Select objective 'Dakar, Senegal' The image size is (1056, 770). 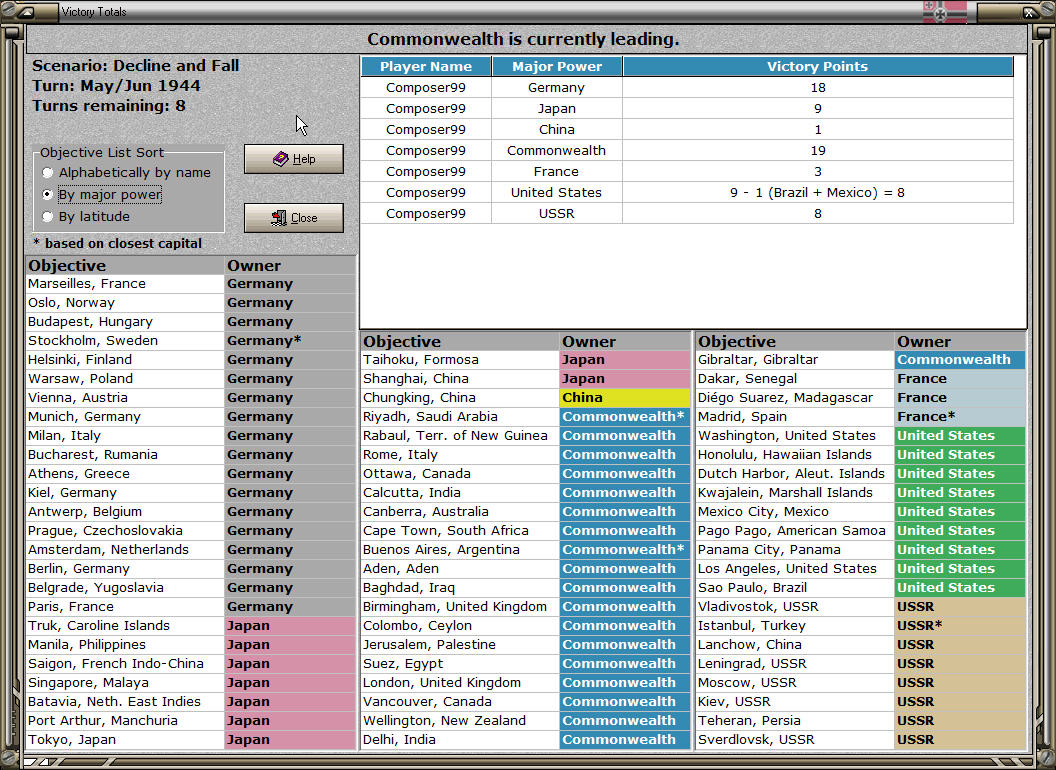click(x=795, y=379)
